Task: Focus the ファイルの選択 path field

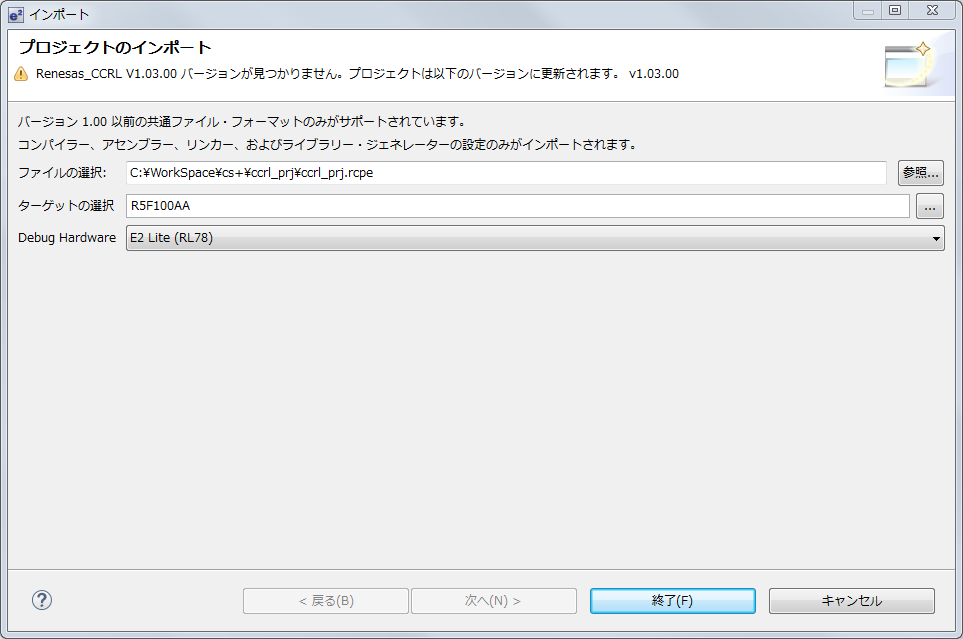Action: (506, 173)
